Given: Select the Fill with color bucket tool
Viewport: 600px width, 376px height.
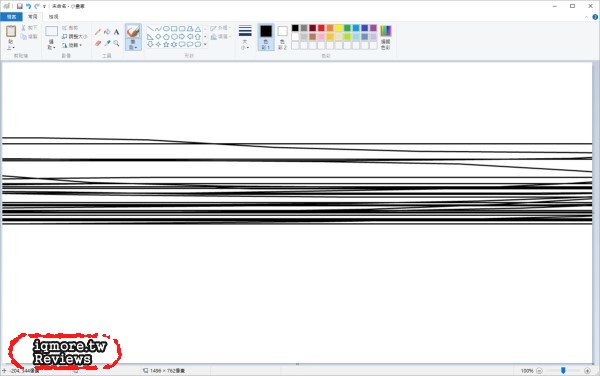Looking at the screenshot, I should pos(108,32).
